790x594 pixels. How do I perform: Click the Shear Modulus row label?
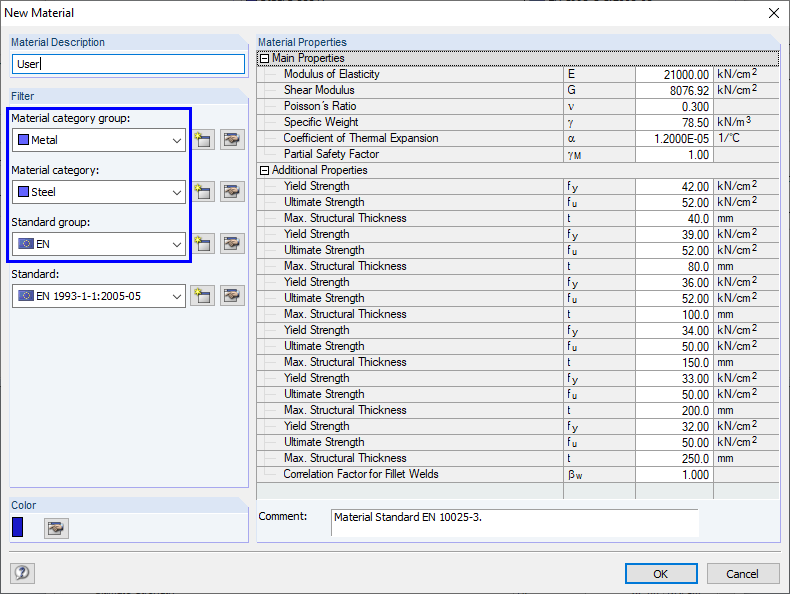click(x=319, y=90)
